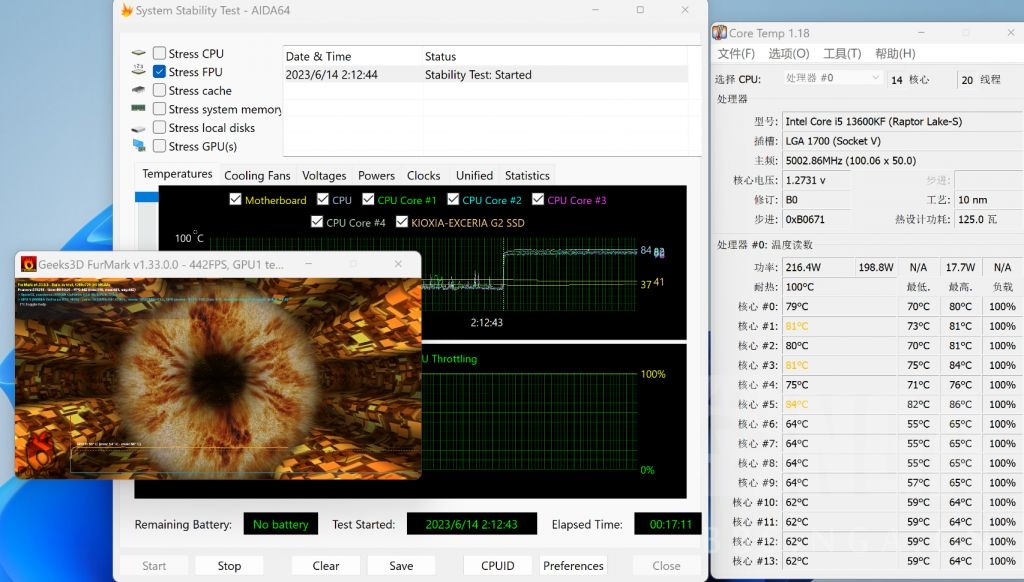Click the memory stick icon beside Stress system memory
Viewport: 1024px width, 582px height.
click(138, 109)
